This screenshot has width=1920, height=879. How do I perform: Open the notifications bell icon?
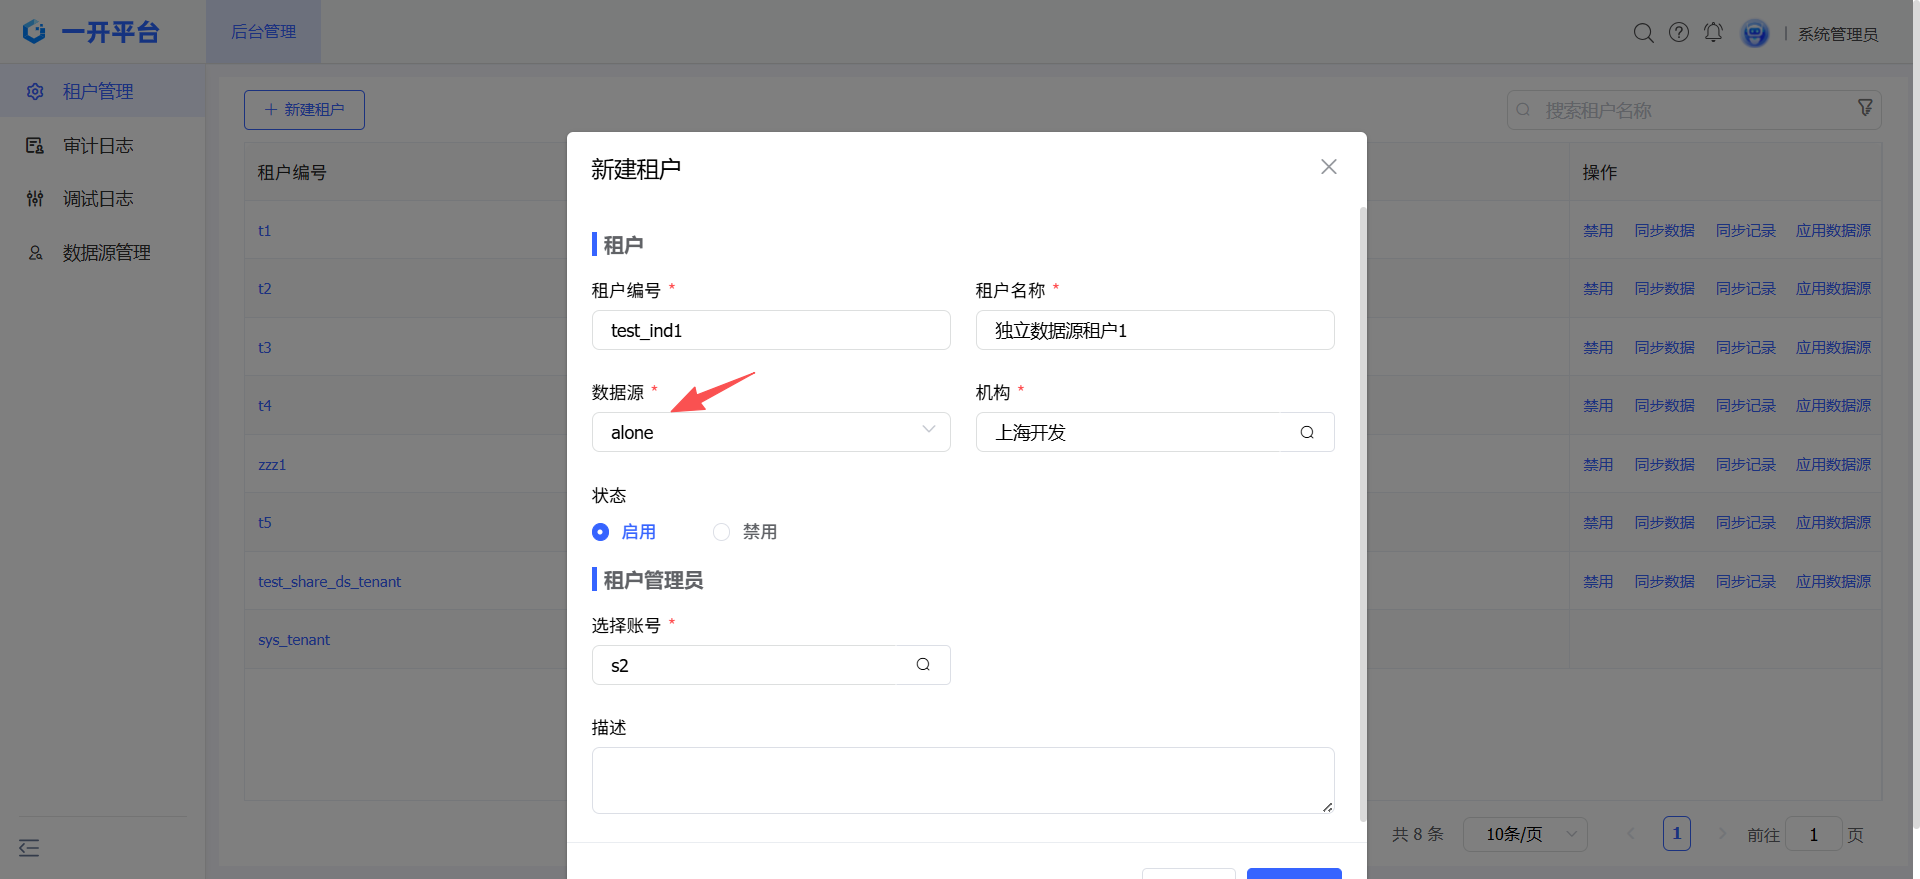tap(1714, 33)
